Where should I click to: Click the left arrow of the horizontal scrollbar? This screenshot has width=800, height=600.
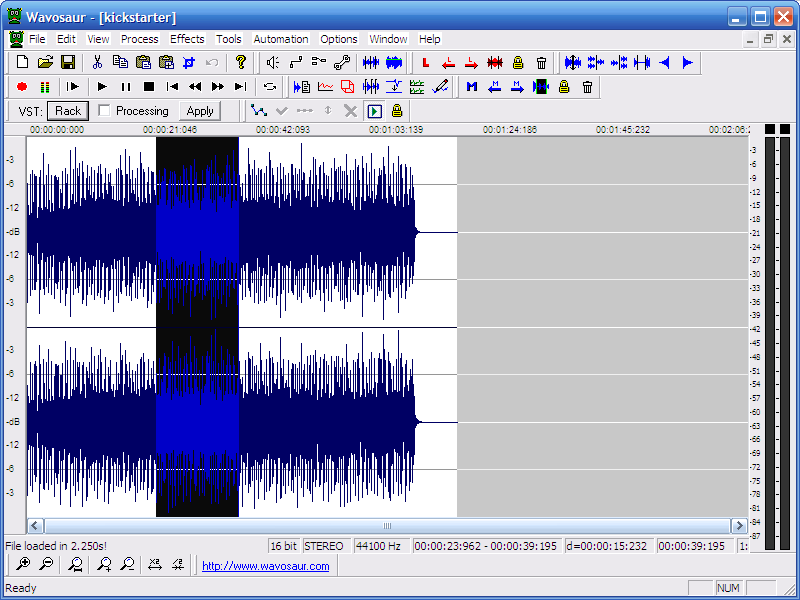(x=35, y=526)
